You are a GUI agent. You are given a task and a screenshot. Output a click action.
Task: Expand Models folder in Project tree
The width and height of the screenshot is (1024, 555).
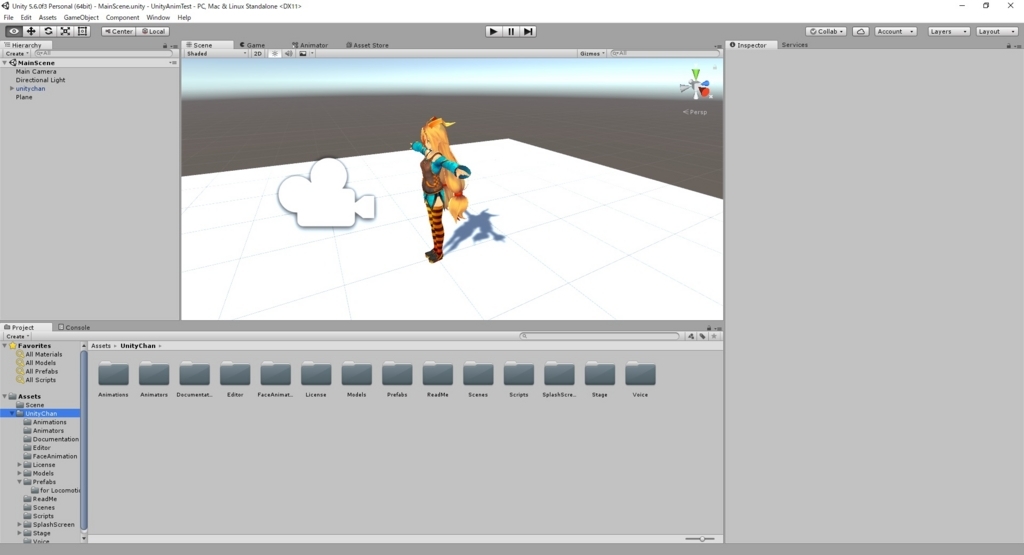[x=20, y=473]
